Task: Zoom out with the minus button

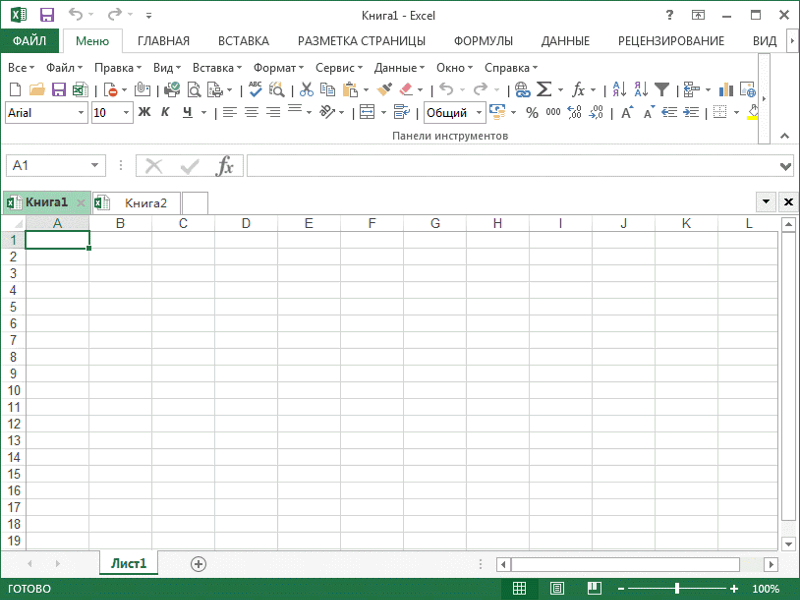Action: pyautogui.click(x=621, y=589)
